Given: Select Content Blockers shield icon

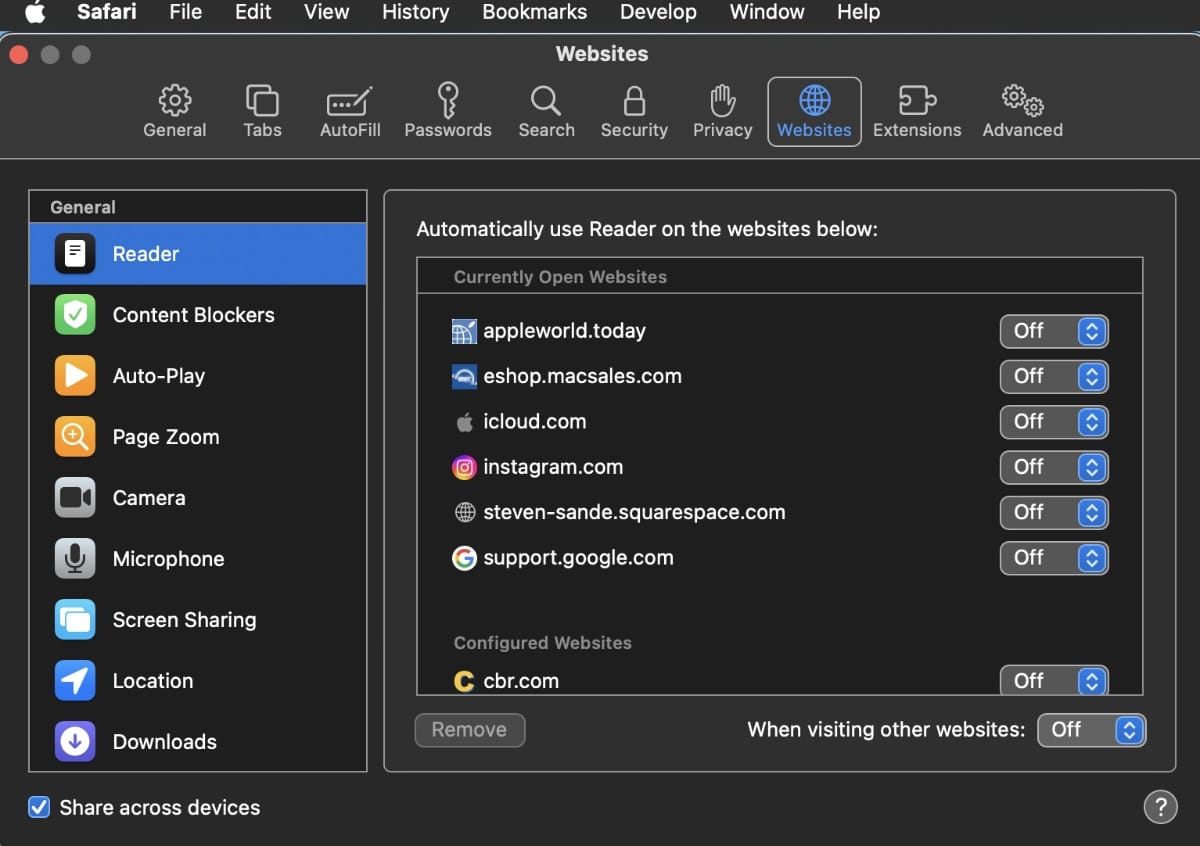Looking at the screenshot, I should (x=76, y=315).
